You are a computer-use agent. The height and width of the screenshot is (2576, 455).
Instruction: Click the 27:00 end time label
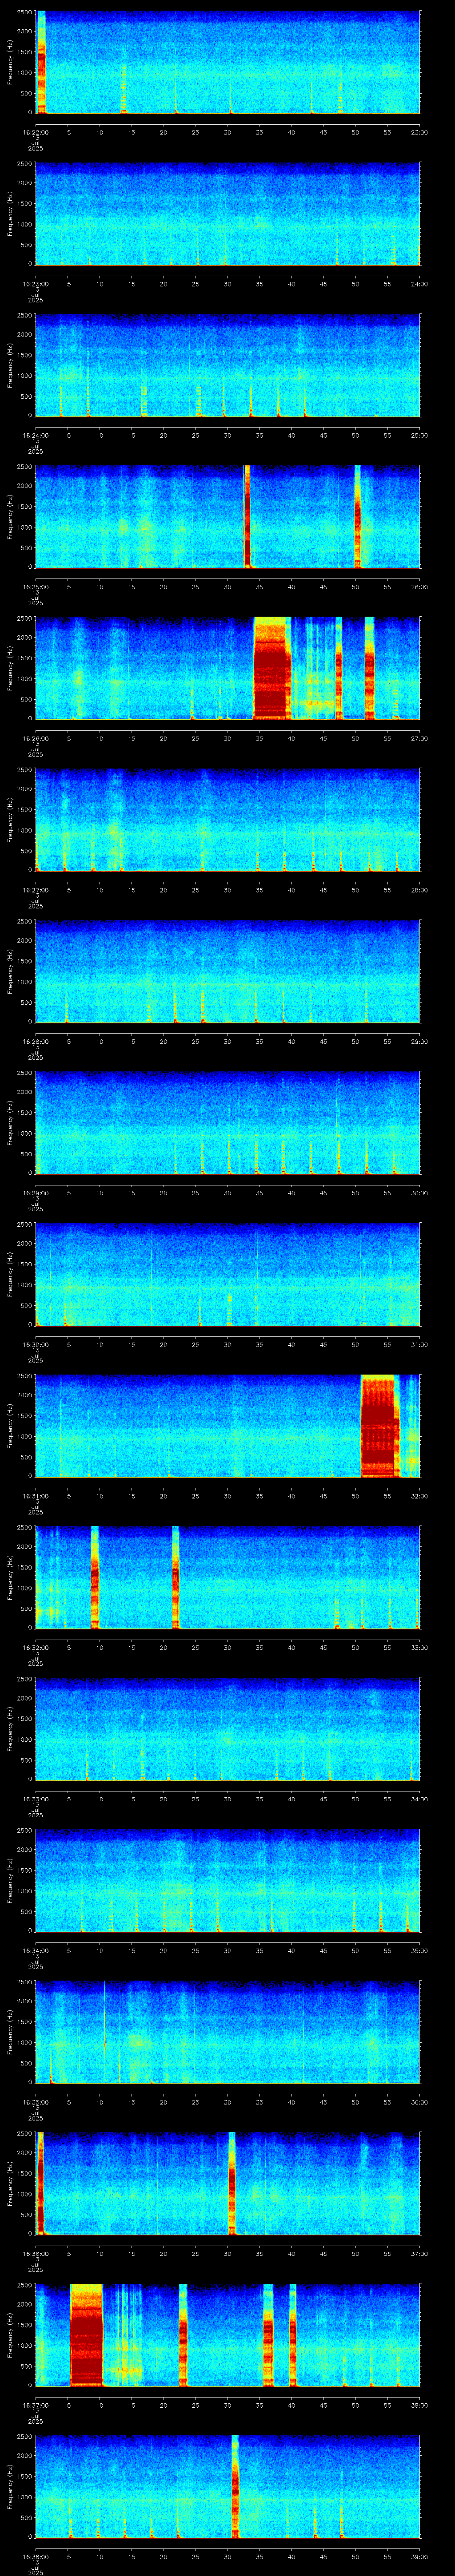click(419, 738)
